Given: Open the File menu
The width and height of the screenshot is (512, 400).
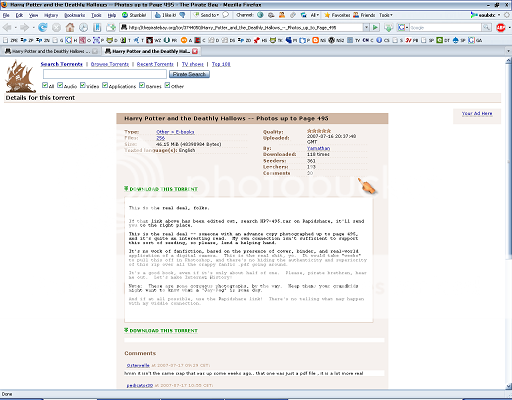Looking at the screenshot, I should [x=6, y=15].
